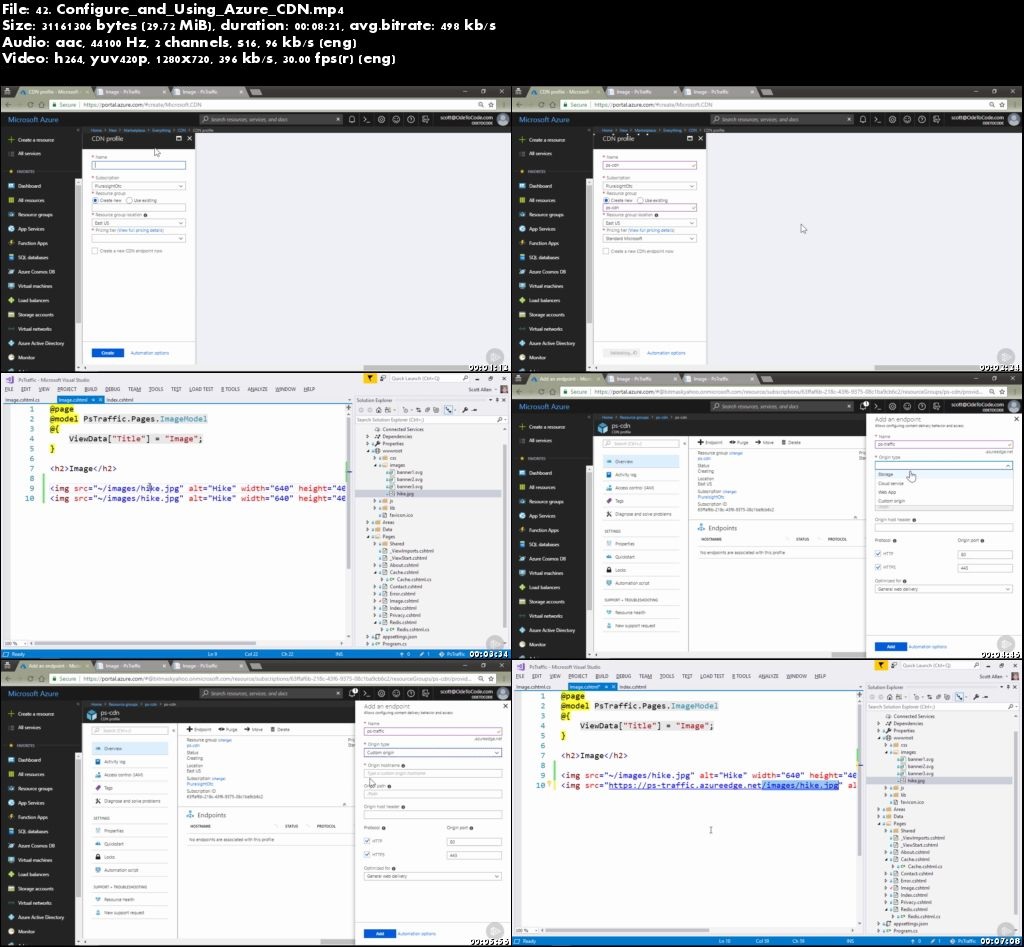Click the Automation options link in the empty-name CDN form

click(150, 353)
